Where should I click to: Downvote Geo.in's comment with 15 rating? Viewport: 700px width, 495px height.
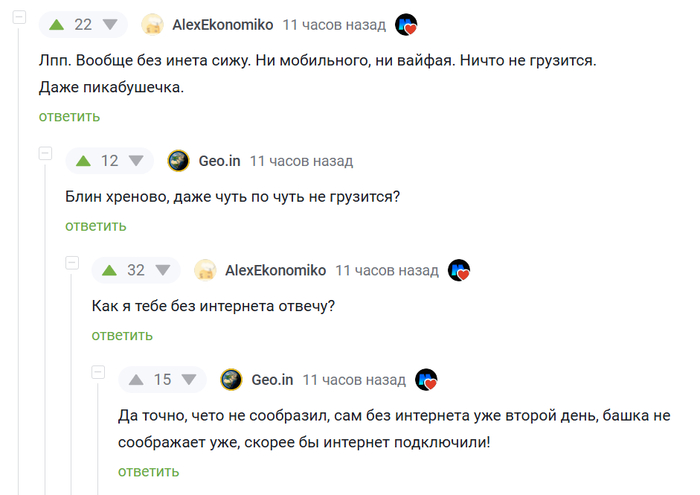coord(189,380)
